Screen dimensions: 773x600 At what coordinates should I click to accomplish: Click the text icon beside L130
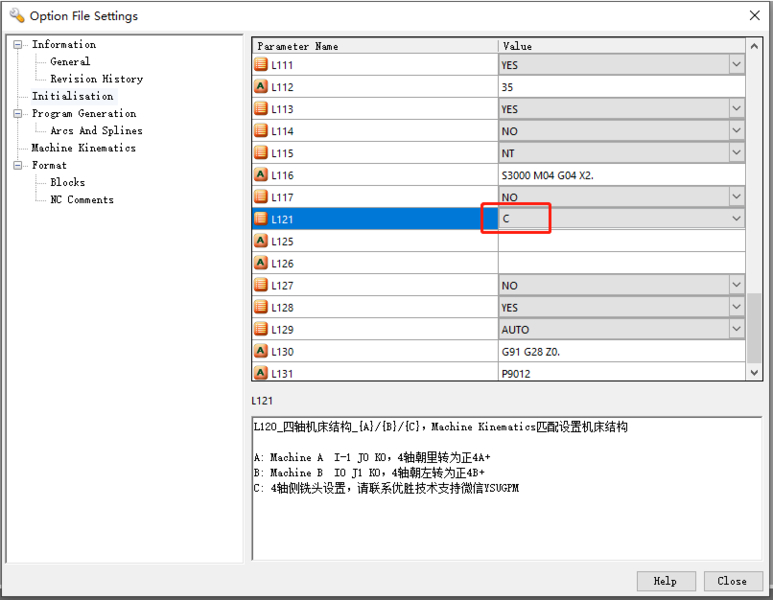pyautogui.click(x=261, y=351)
